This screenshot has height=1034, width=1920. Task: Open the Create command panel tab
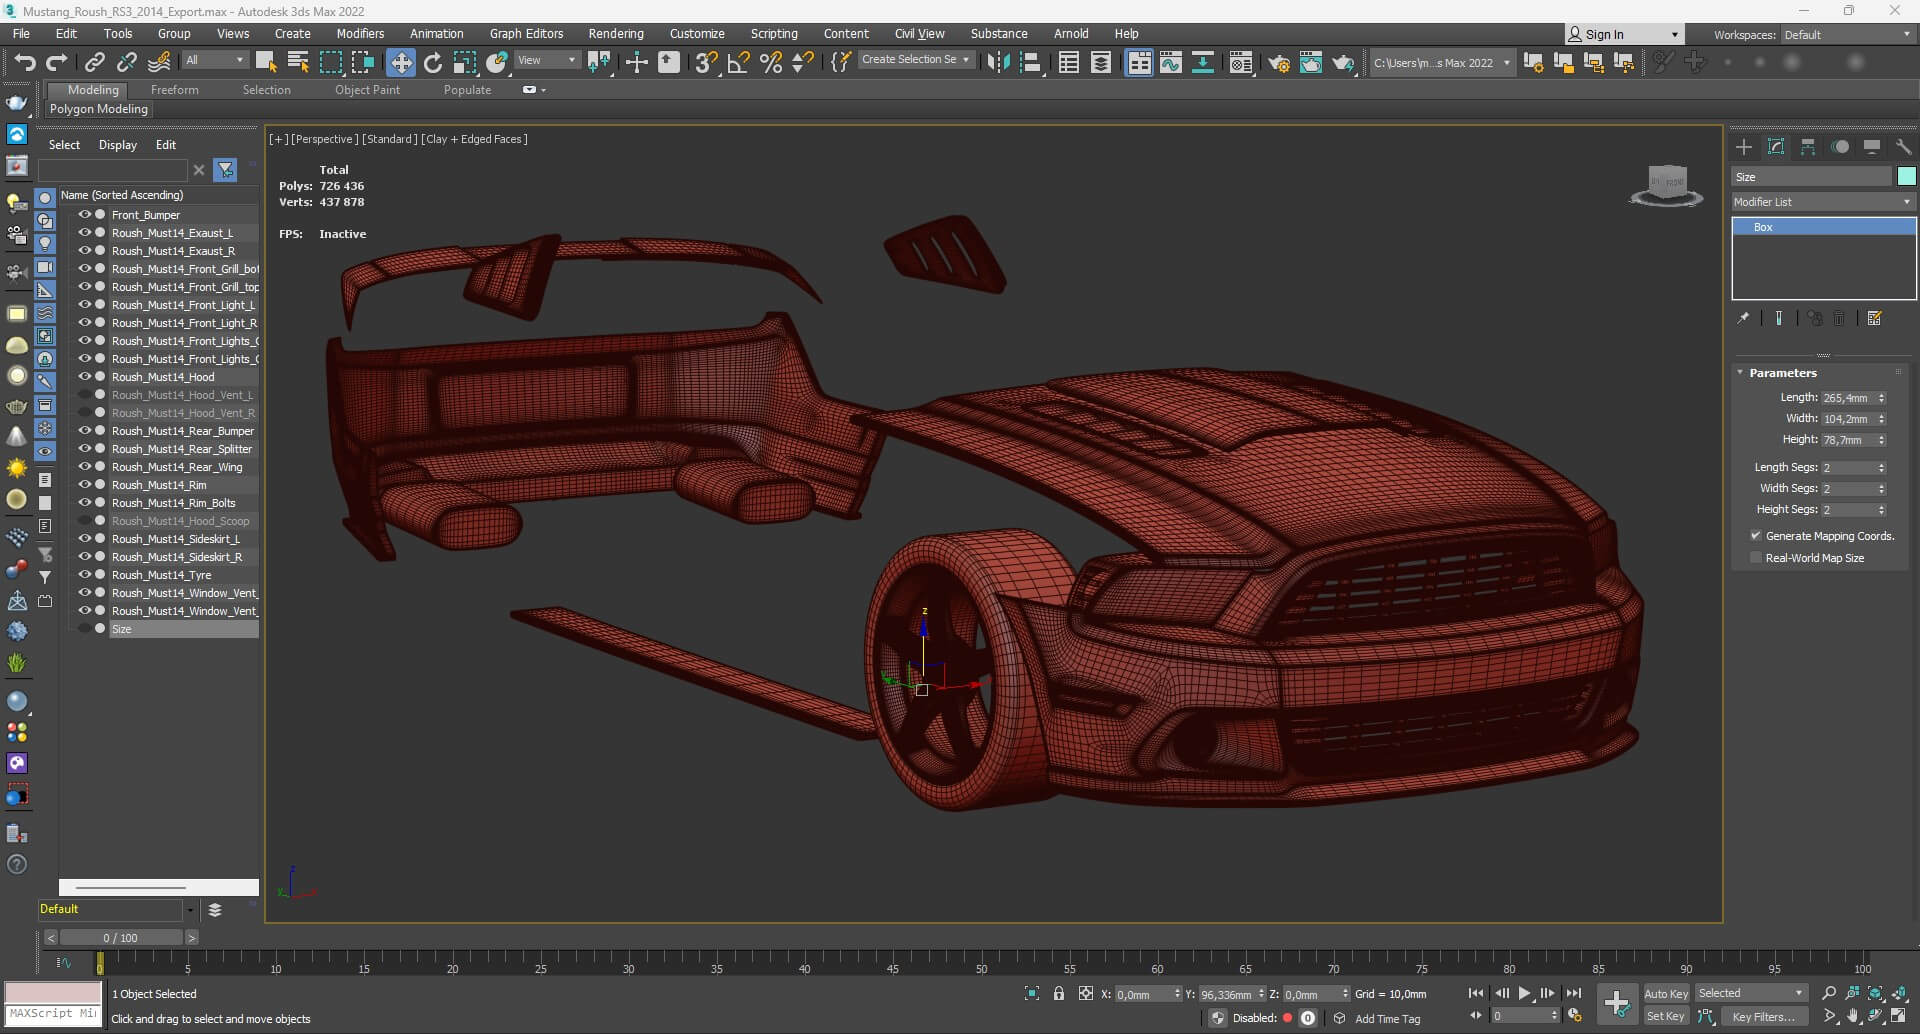click(x=1744, y=147)
